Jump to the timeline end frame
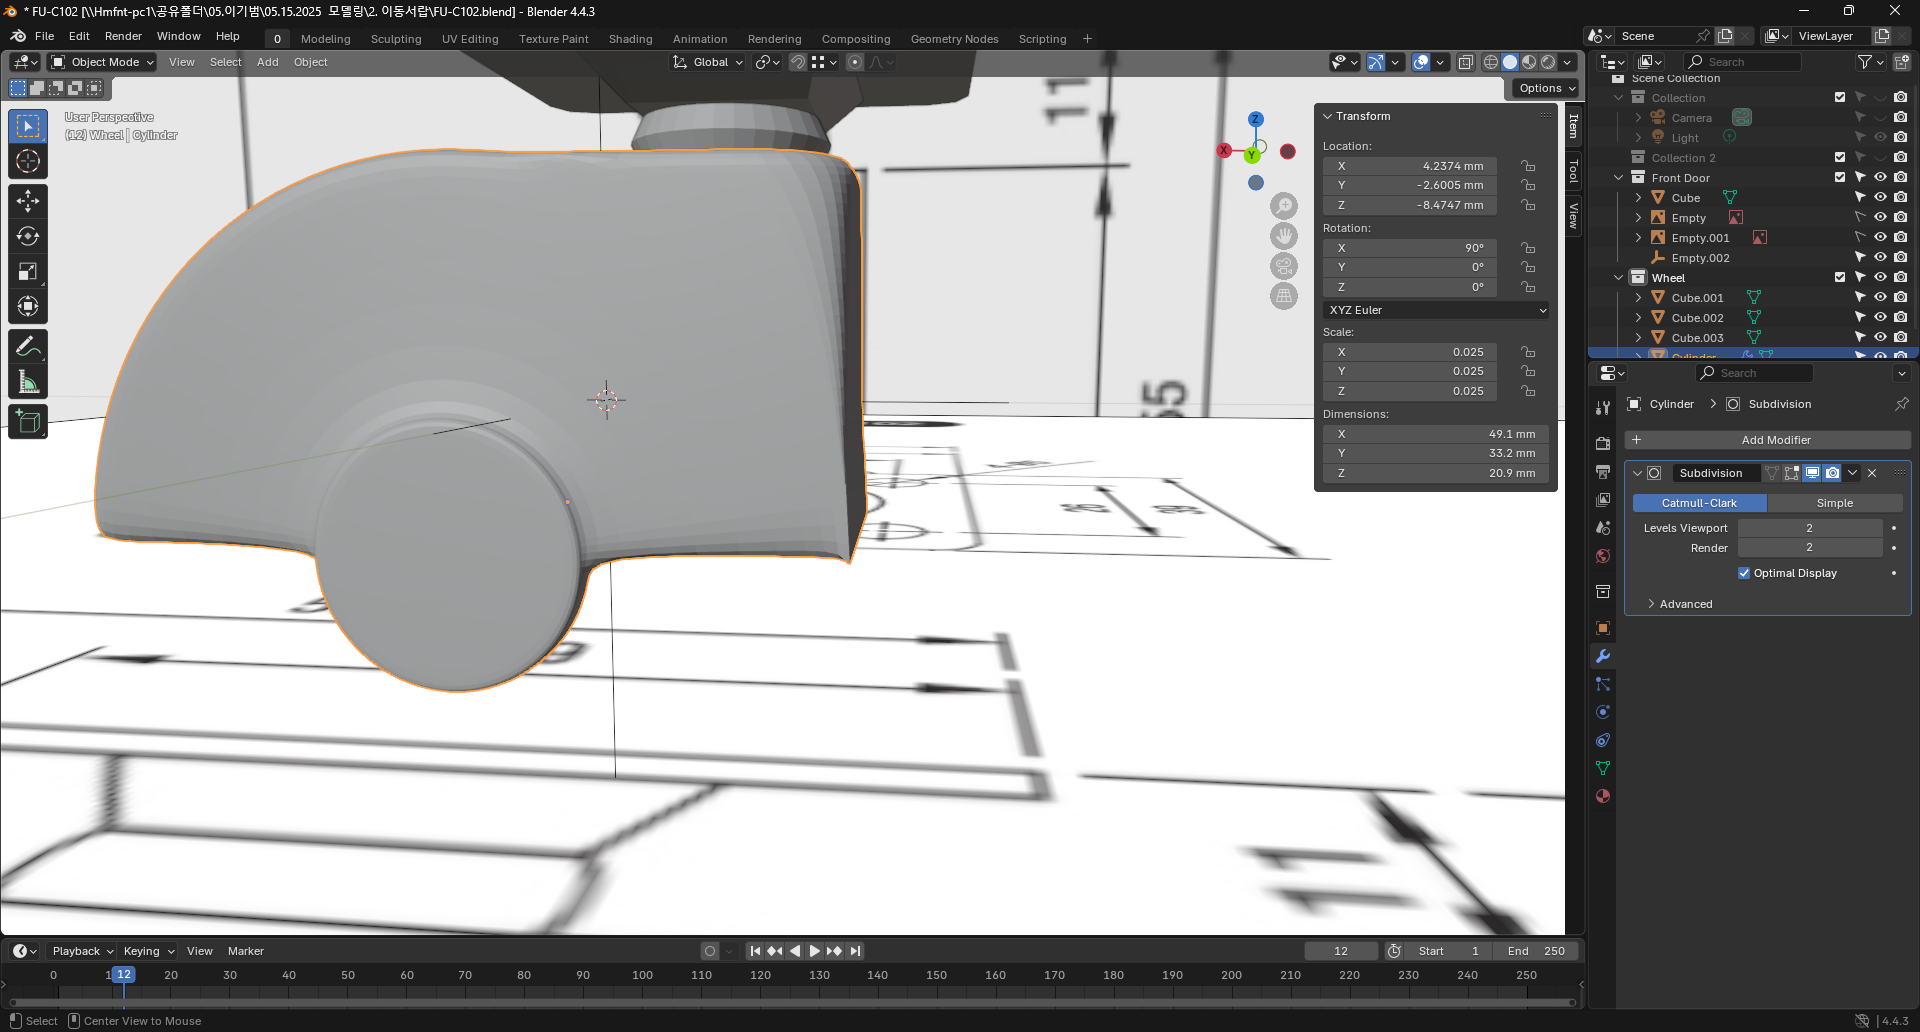The image size is (1920, 1032). 855,951
